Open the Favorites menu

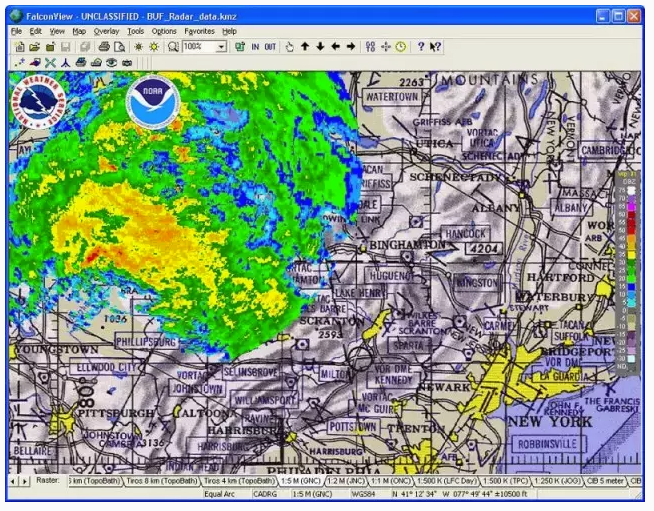[199, 31]
